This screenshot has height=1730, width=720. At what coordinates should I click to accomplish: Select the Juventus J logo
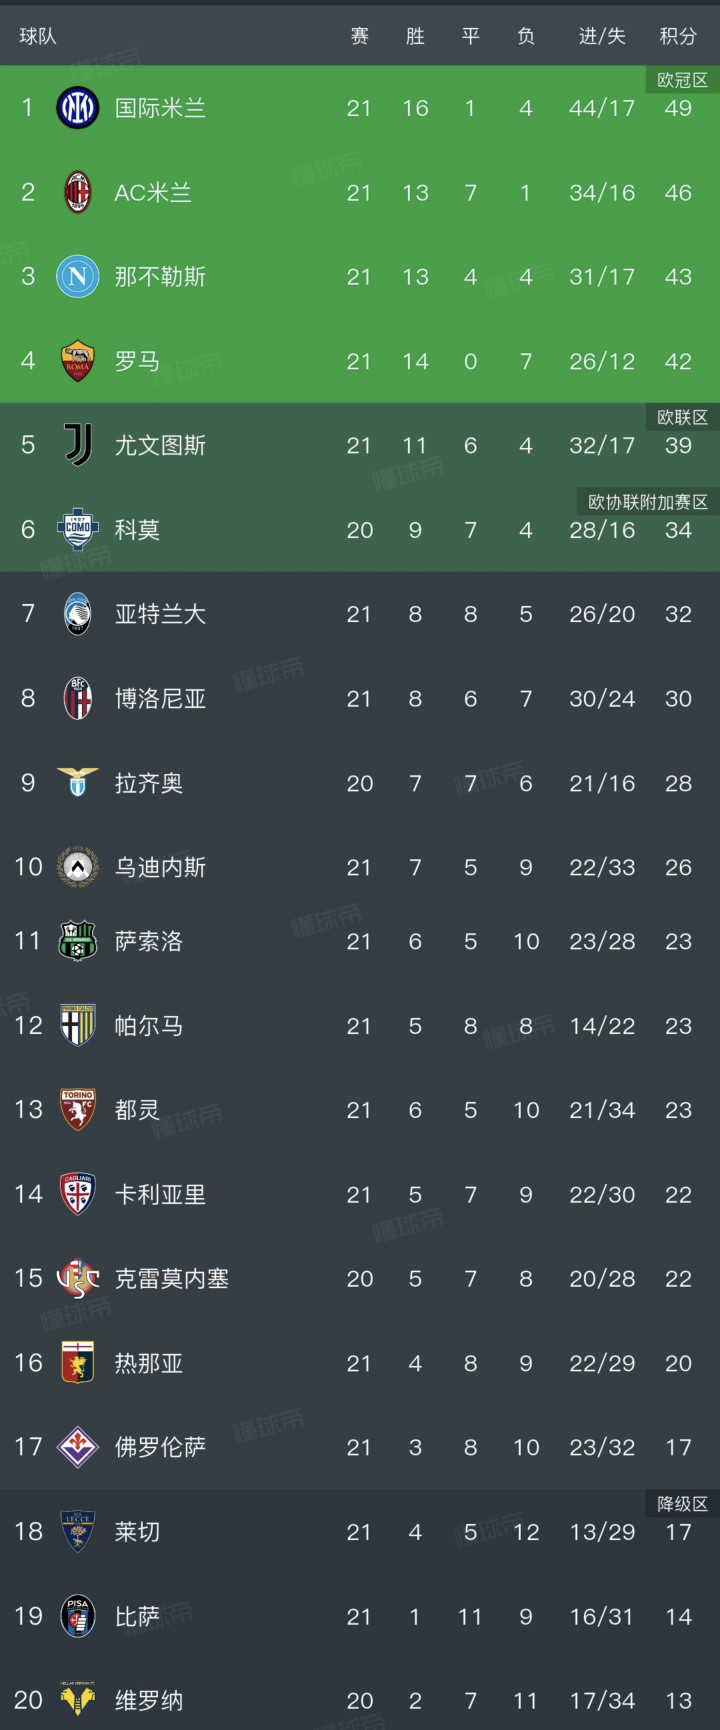[x=78, y=445]
